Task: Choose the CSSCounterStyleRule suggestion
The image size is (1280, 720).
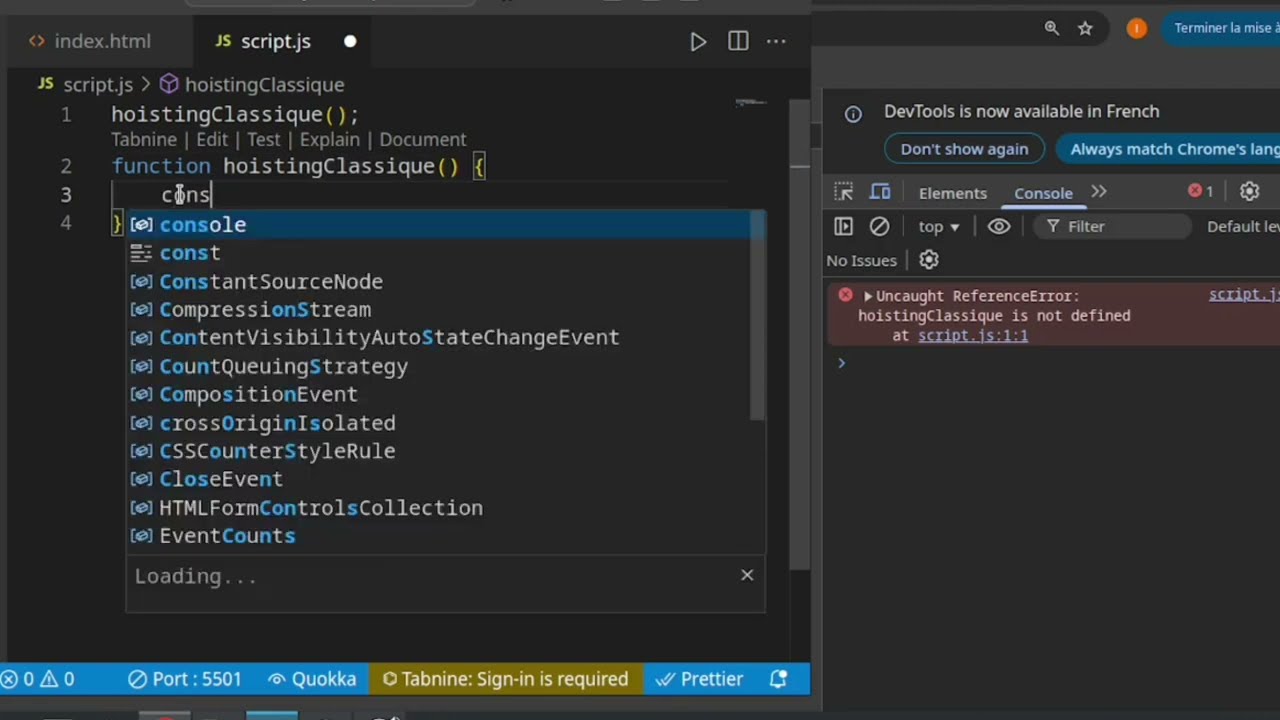Action: point(439,451)
